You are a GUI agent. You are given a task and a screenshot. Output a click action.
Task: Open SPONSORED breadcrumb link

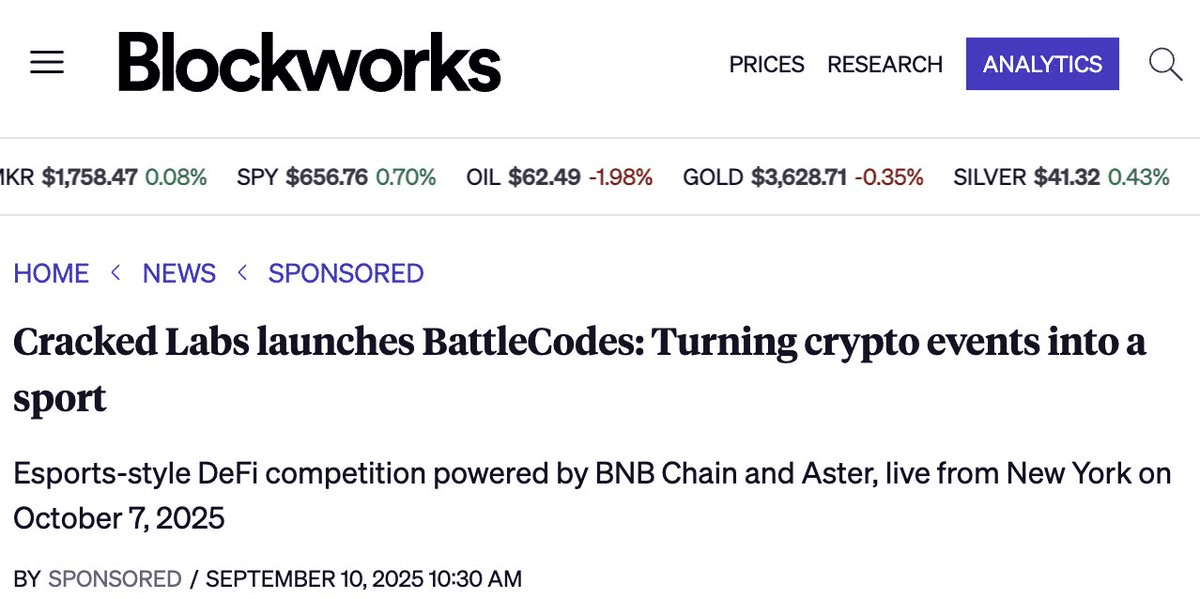346,273
